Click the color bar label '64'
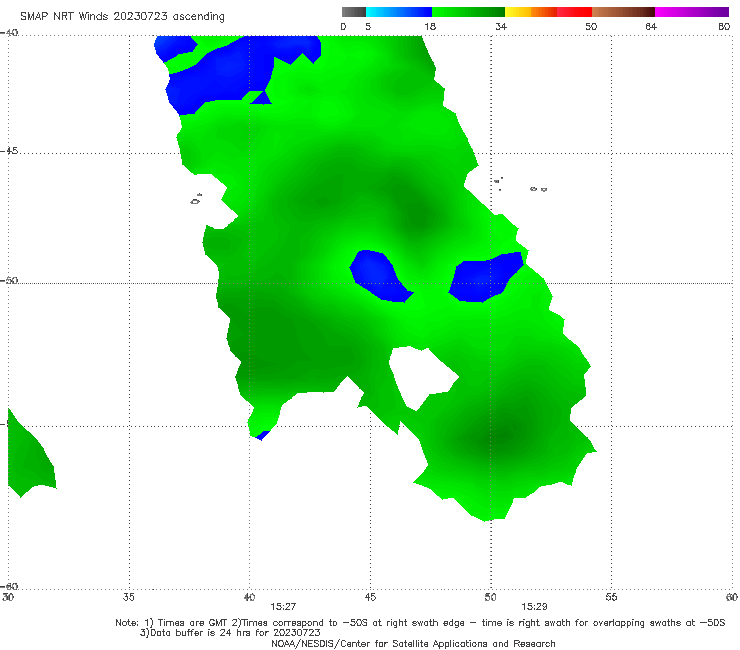740x650 pixels. click(x=651, y=26)
